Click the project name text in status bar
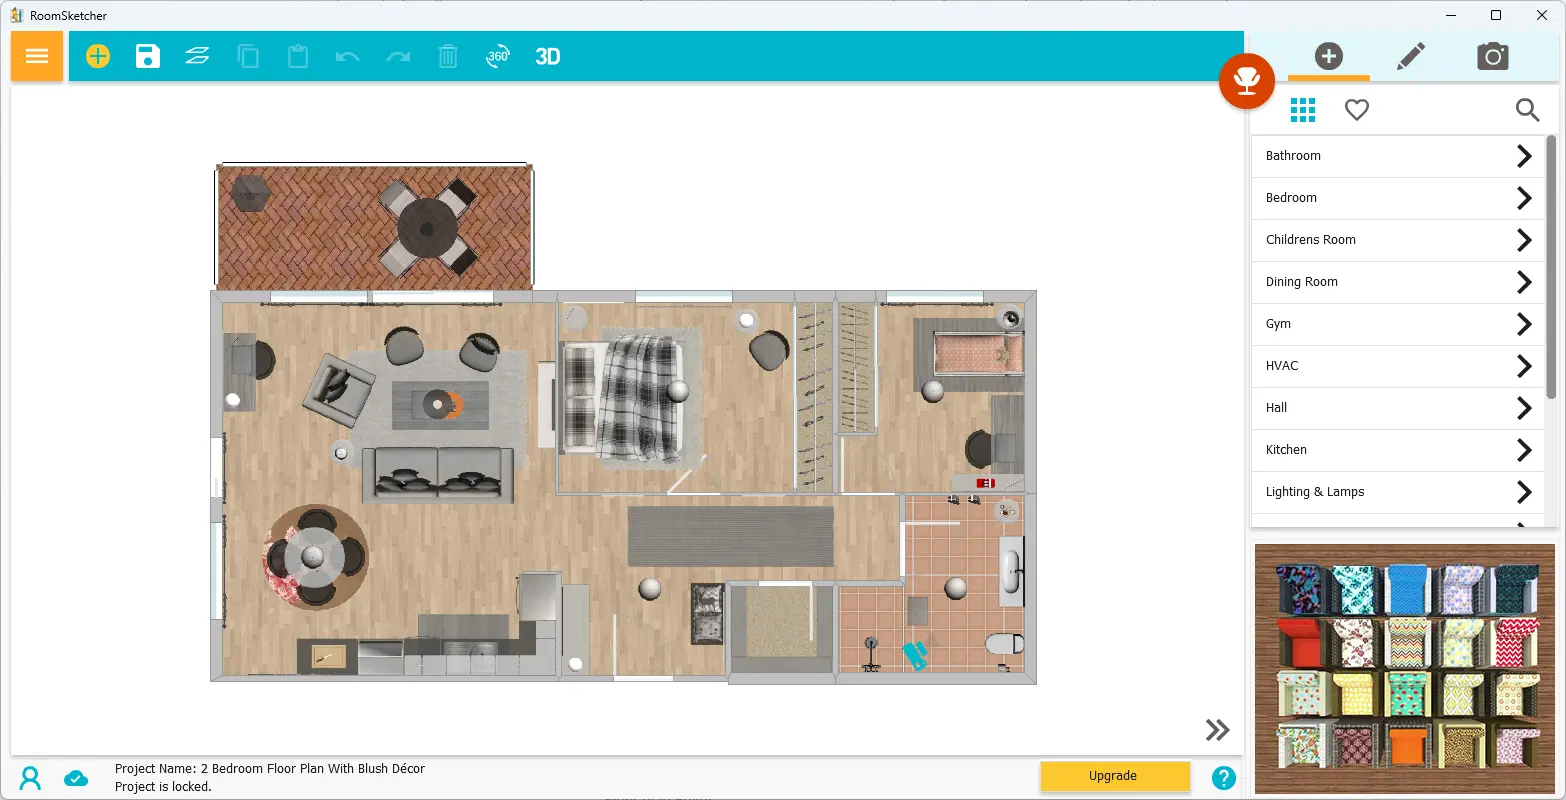Viewport: 1566px width, 800px height. coord(270,769)
